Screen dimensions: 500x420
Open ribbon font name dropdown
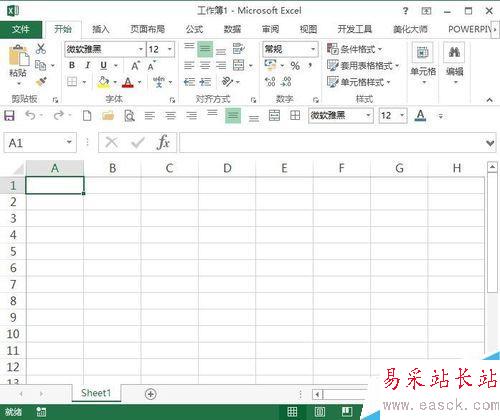pyautogui.click(x=141, y=49)
